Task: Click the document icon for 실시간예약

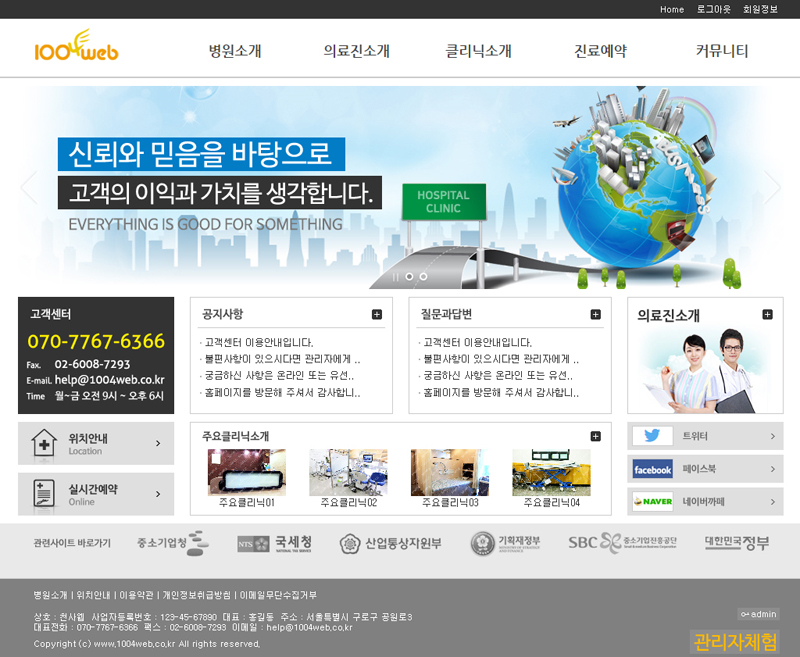Action: (x=44, y=494)
